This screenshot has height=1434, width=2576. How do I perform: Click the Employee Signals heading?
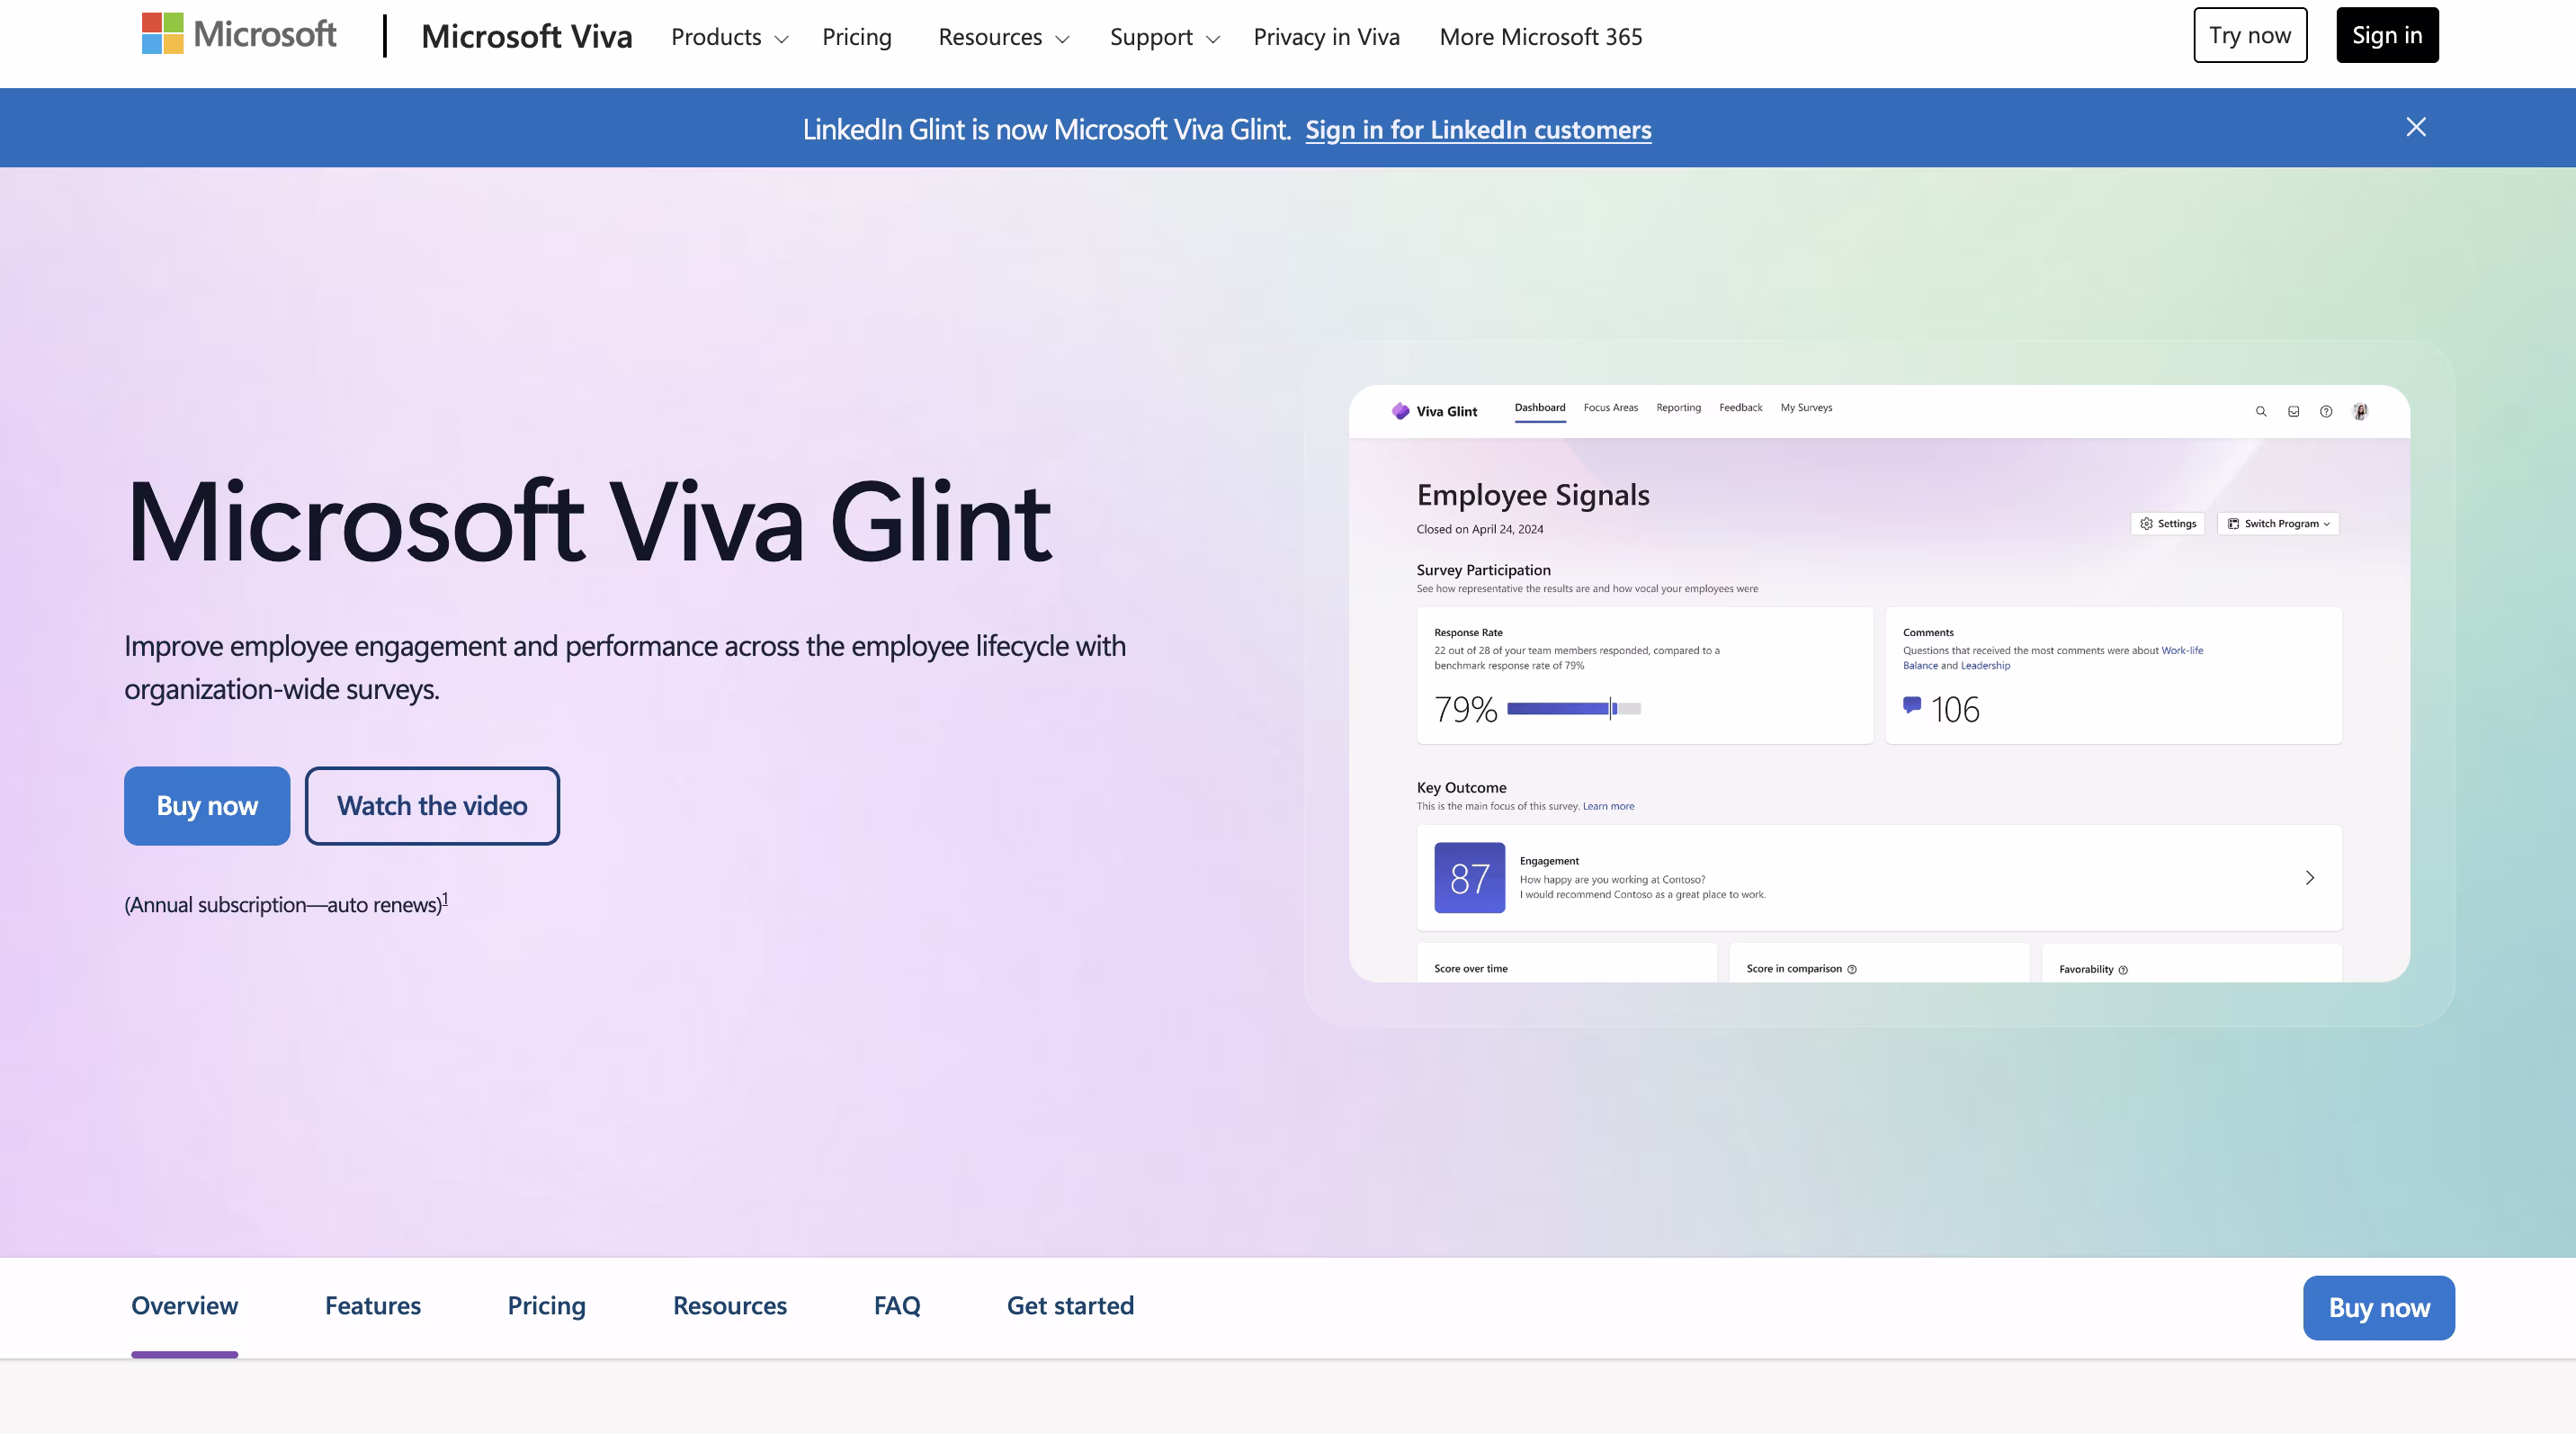pos(1533,495)
